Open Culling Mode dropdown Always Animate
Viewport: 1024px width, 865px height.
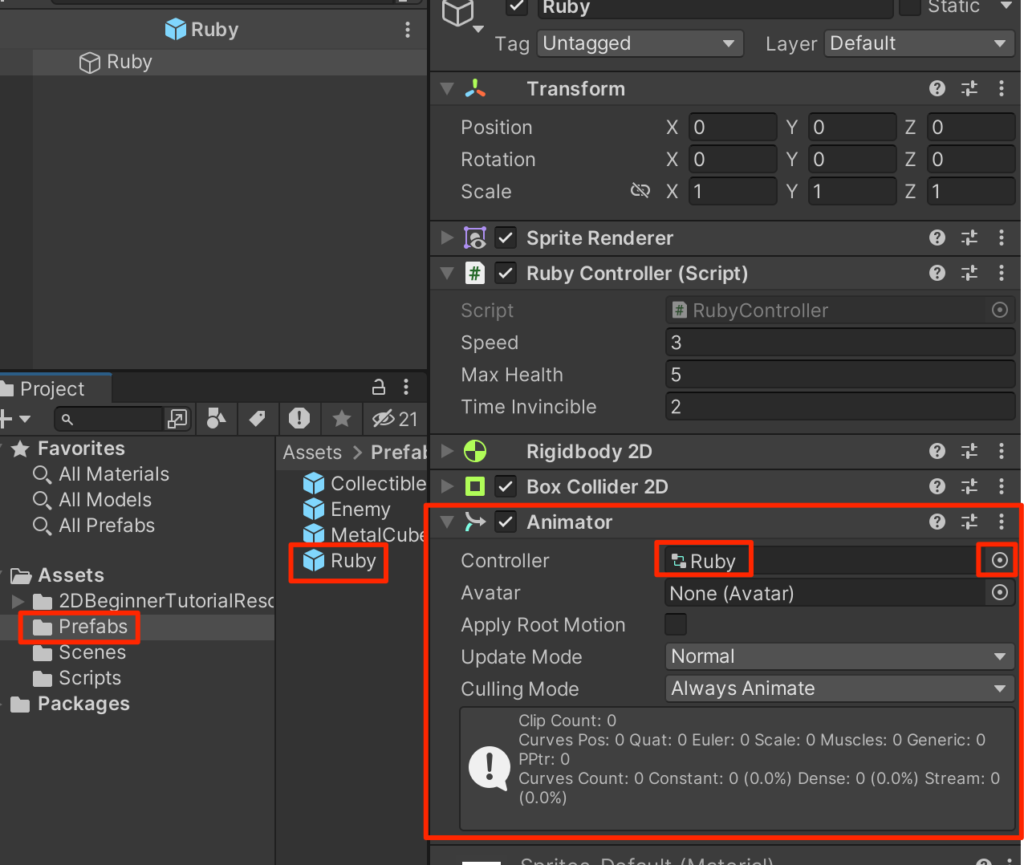tap(840, 688)
